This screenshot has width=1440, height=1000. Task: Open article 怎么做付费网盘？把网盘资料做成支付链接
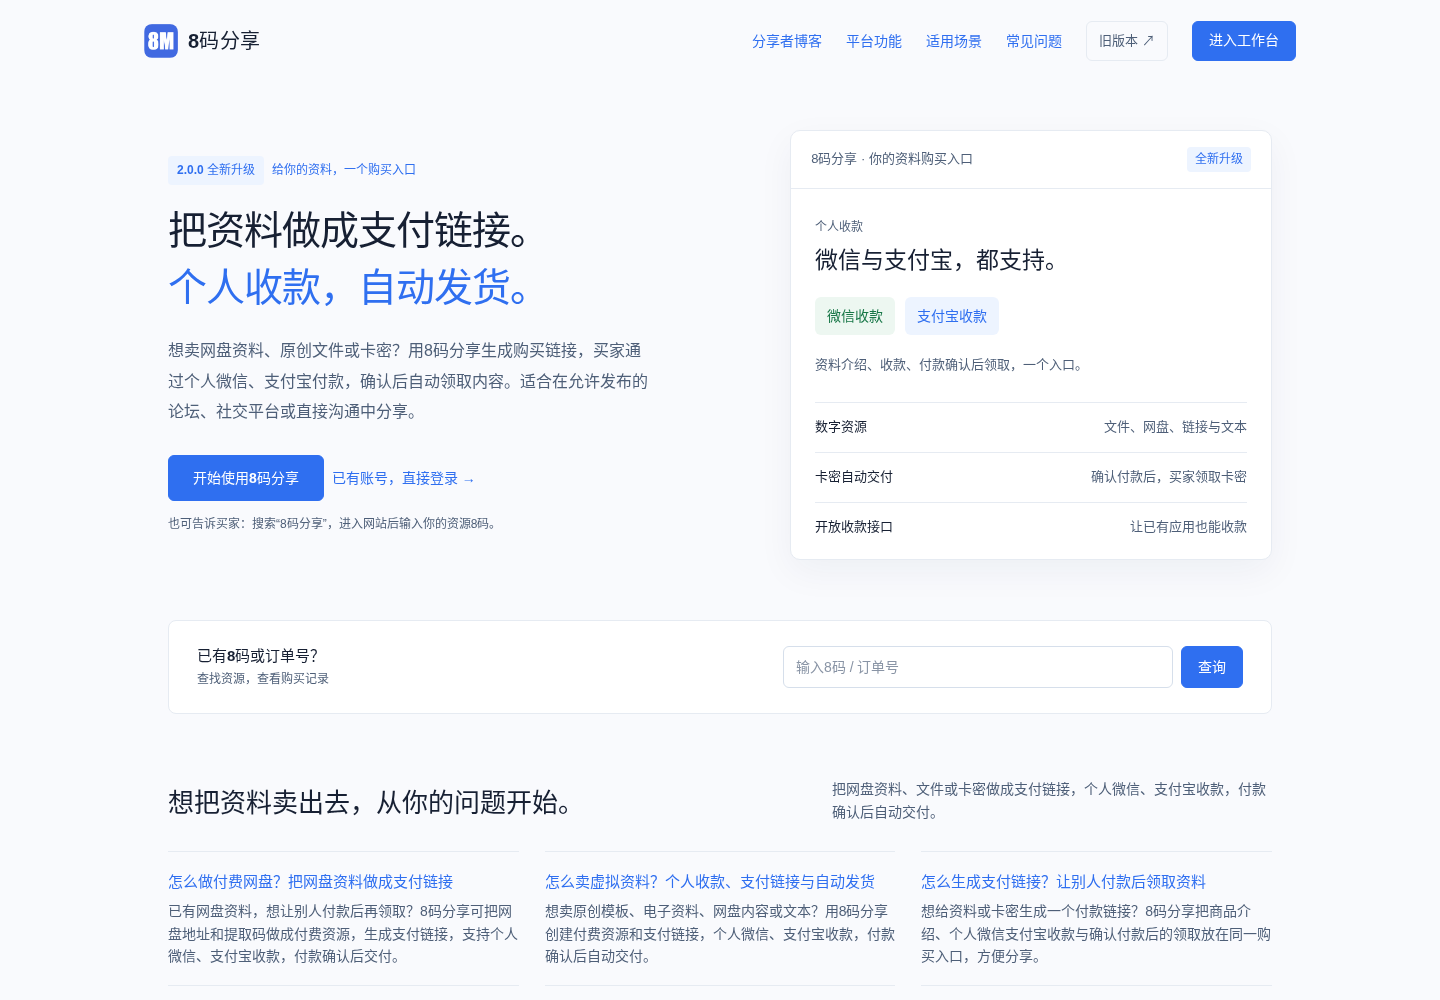pos(311,882)
